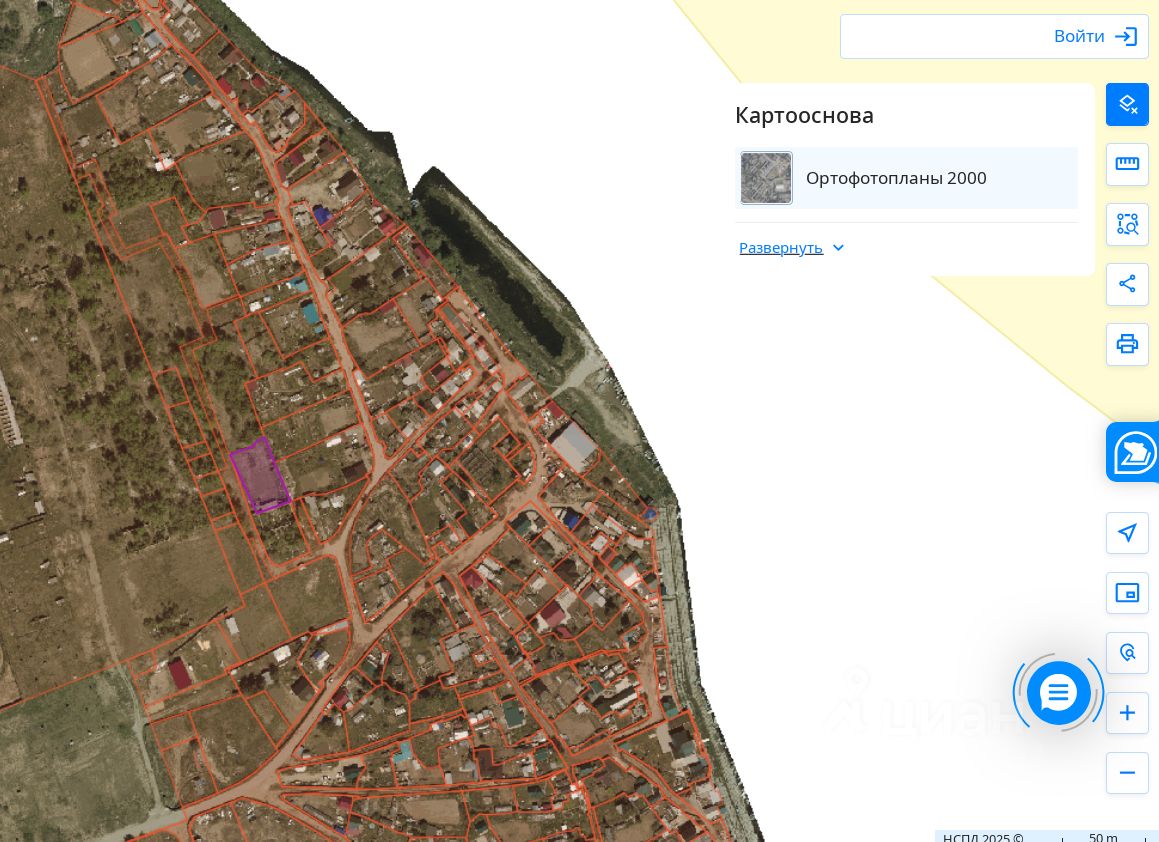Viewport: 1159px width, 842px height.
Task: Zoom in with the plus button
Action: coord(1127,713)
